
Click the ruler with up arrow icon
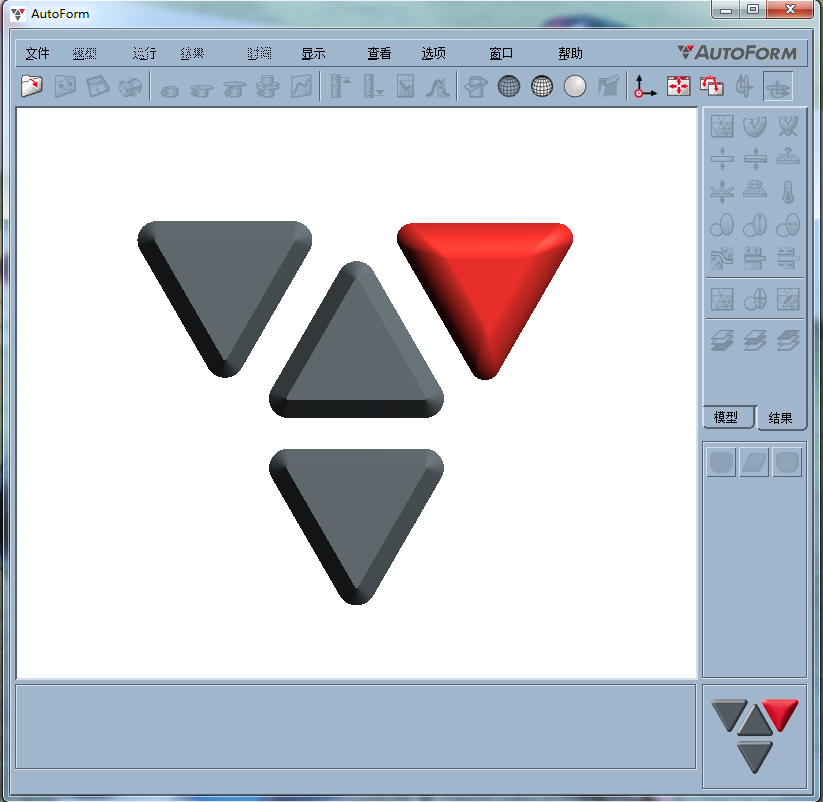click(340, 86)
